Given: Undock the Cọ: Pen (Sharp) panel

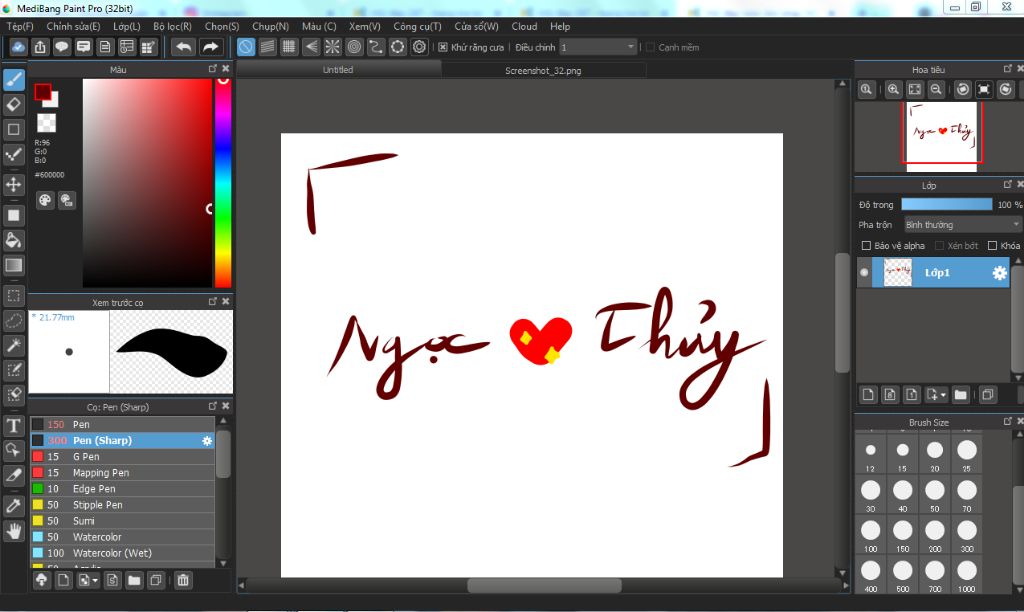Looking at the screenshot, I should pos(212,406).
